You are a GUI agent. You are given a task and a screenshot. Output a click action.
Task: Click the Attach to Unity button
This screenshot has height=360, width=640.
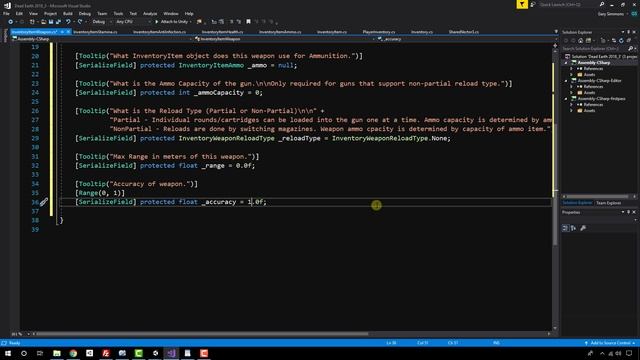coord(173,22)
